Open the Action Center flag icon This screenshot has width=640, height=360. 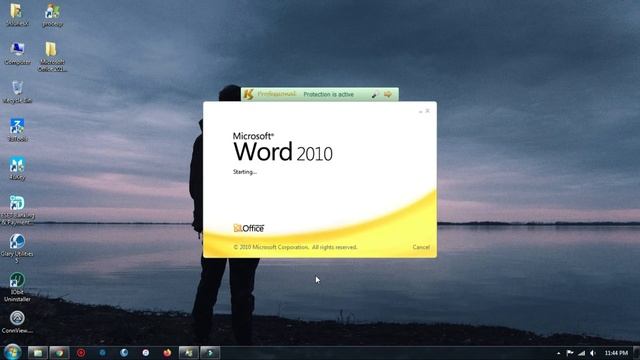pyautogui.click(x=570, y=353)
